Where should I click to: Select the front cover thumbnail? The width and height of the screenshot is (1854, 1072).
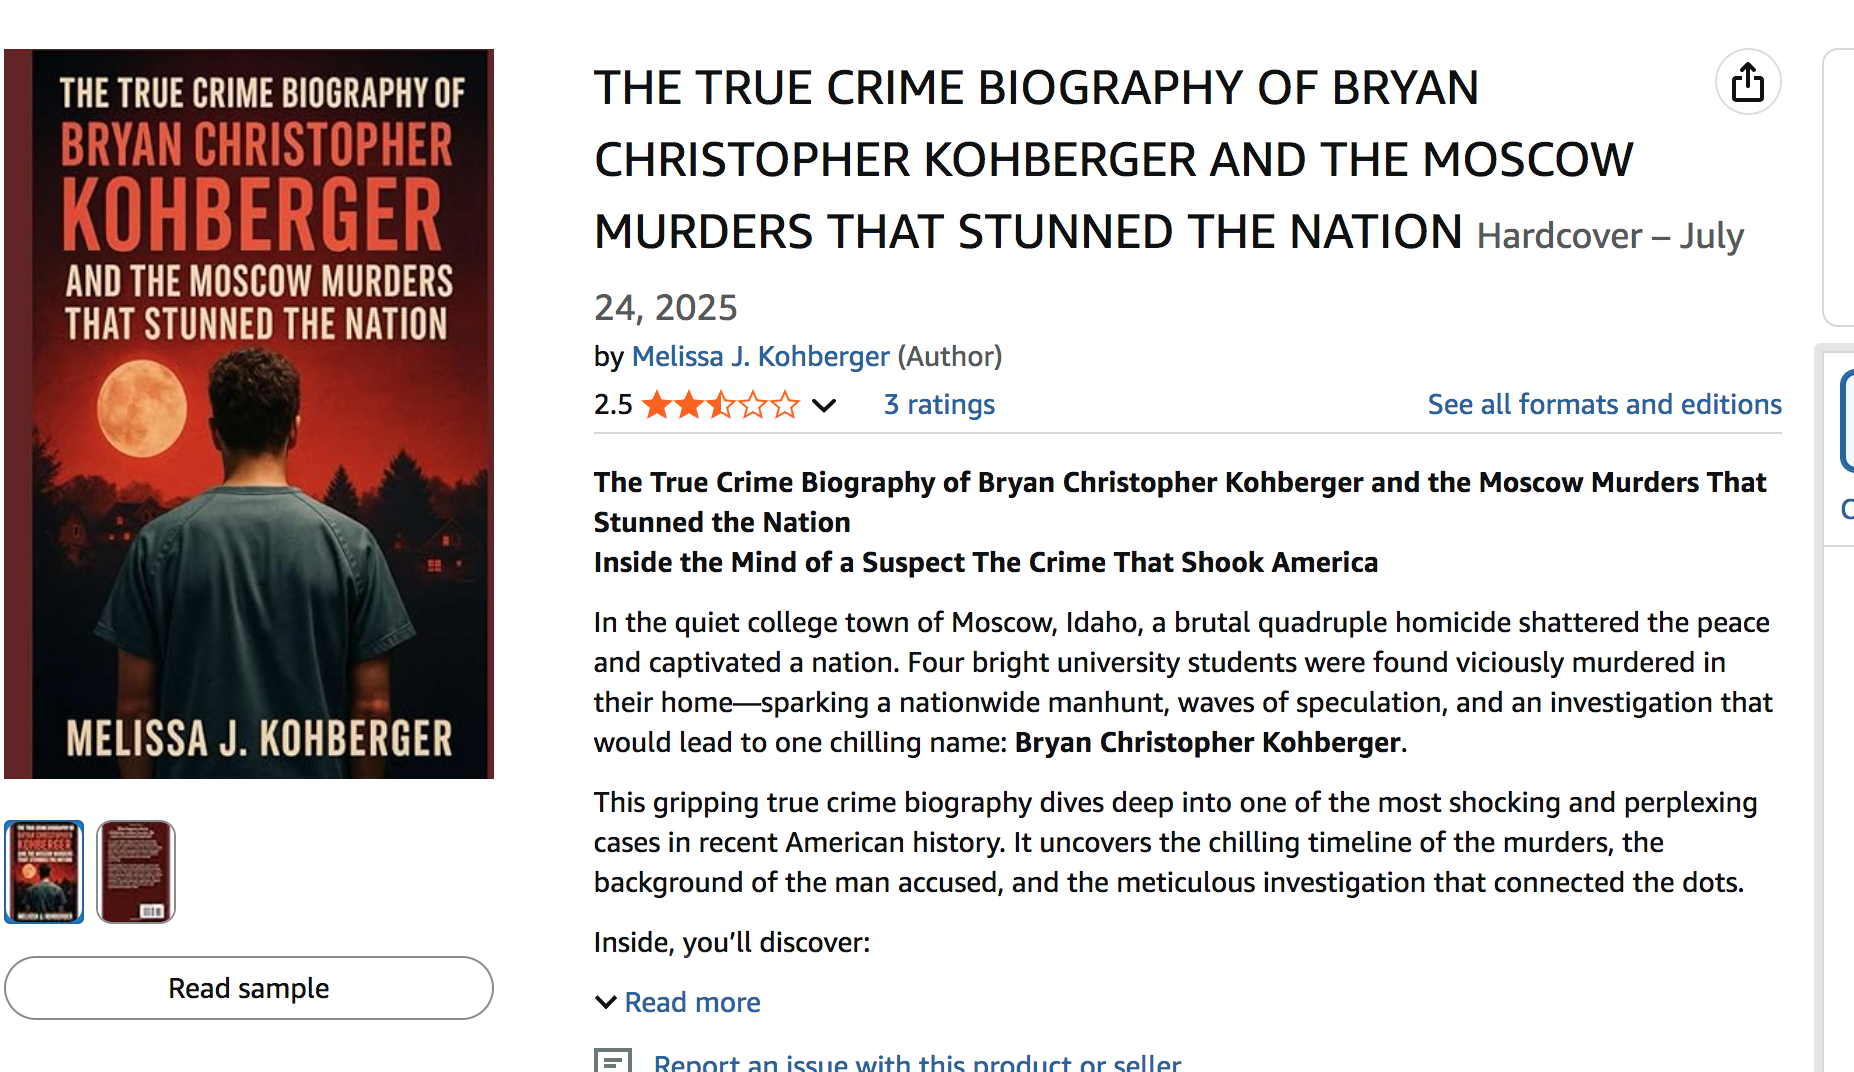coord(44,871)
